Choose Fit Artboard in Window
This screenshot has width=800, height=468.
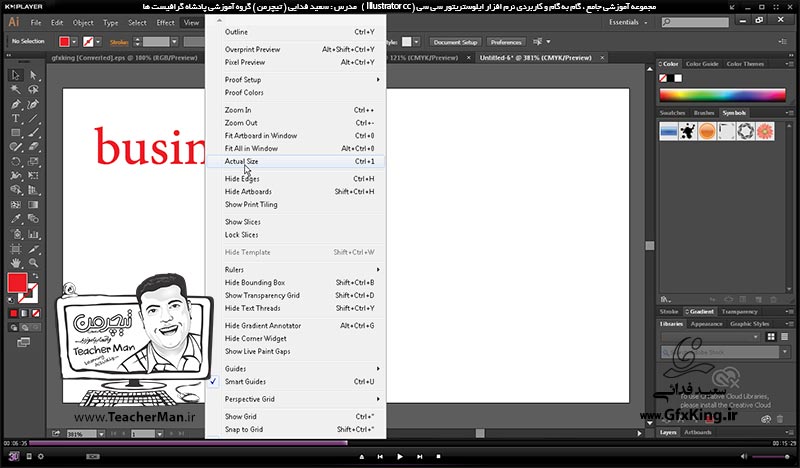click(295, 136)
